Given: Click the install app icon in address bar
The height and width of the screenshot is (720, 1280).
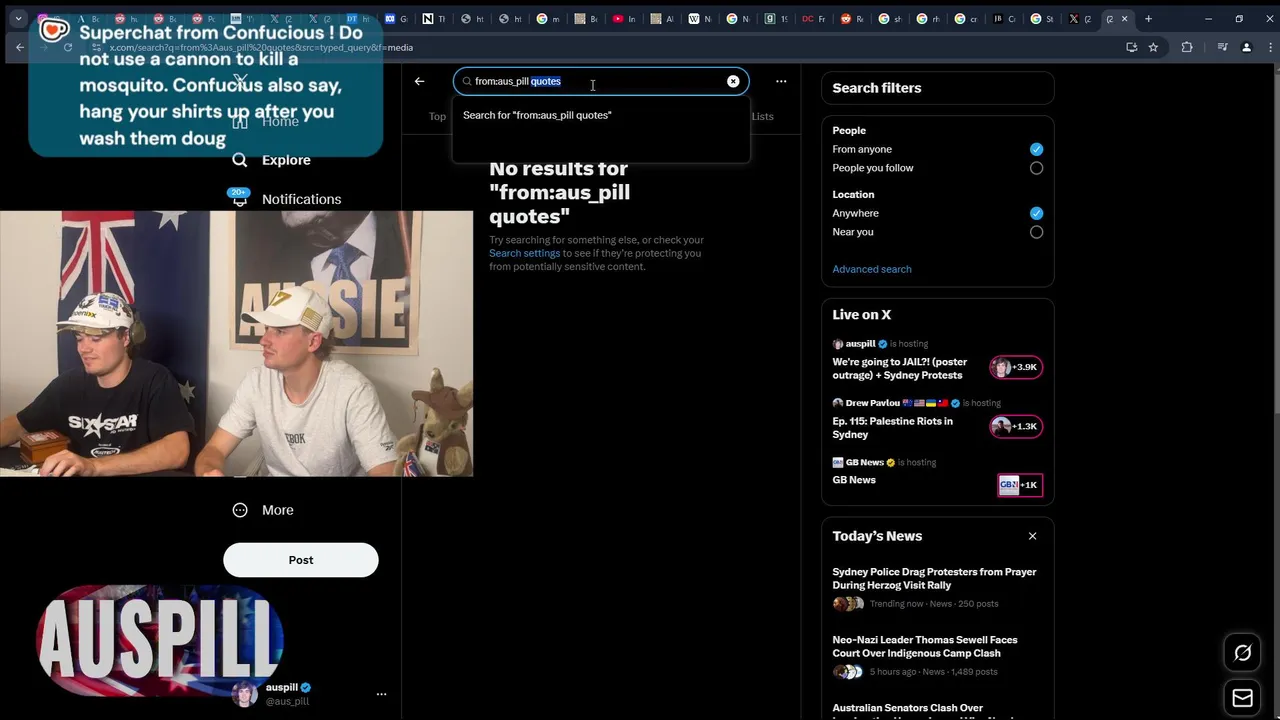Looking at the screenshot, I should click(x=1132, y=47).
